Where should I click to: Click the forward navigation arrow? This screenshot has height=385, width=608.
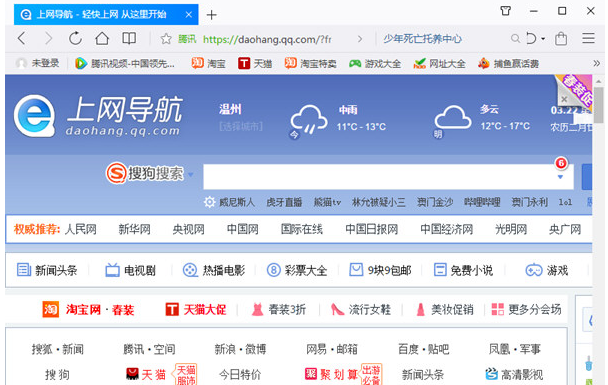click(x=48, y=38)
